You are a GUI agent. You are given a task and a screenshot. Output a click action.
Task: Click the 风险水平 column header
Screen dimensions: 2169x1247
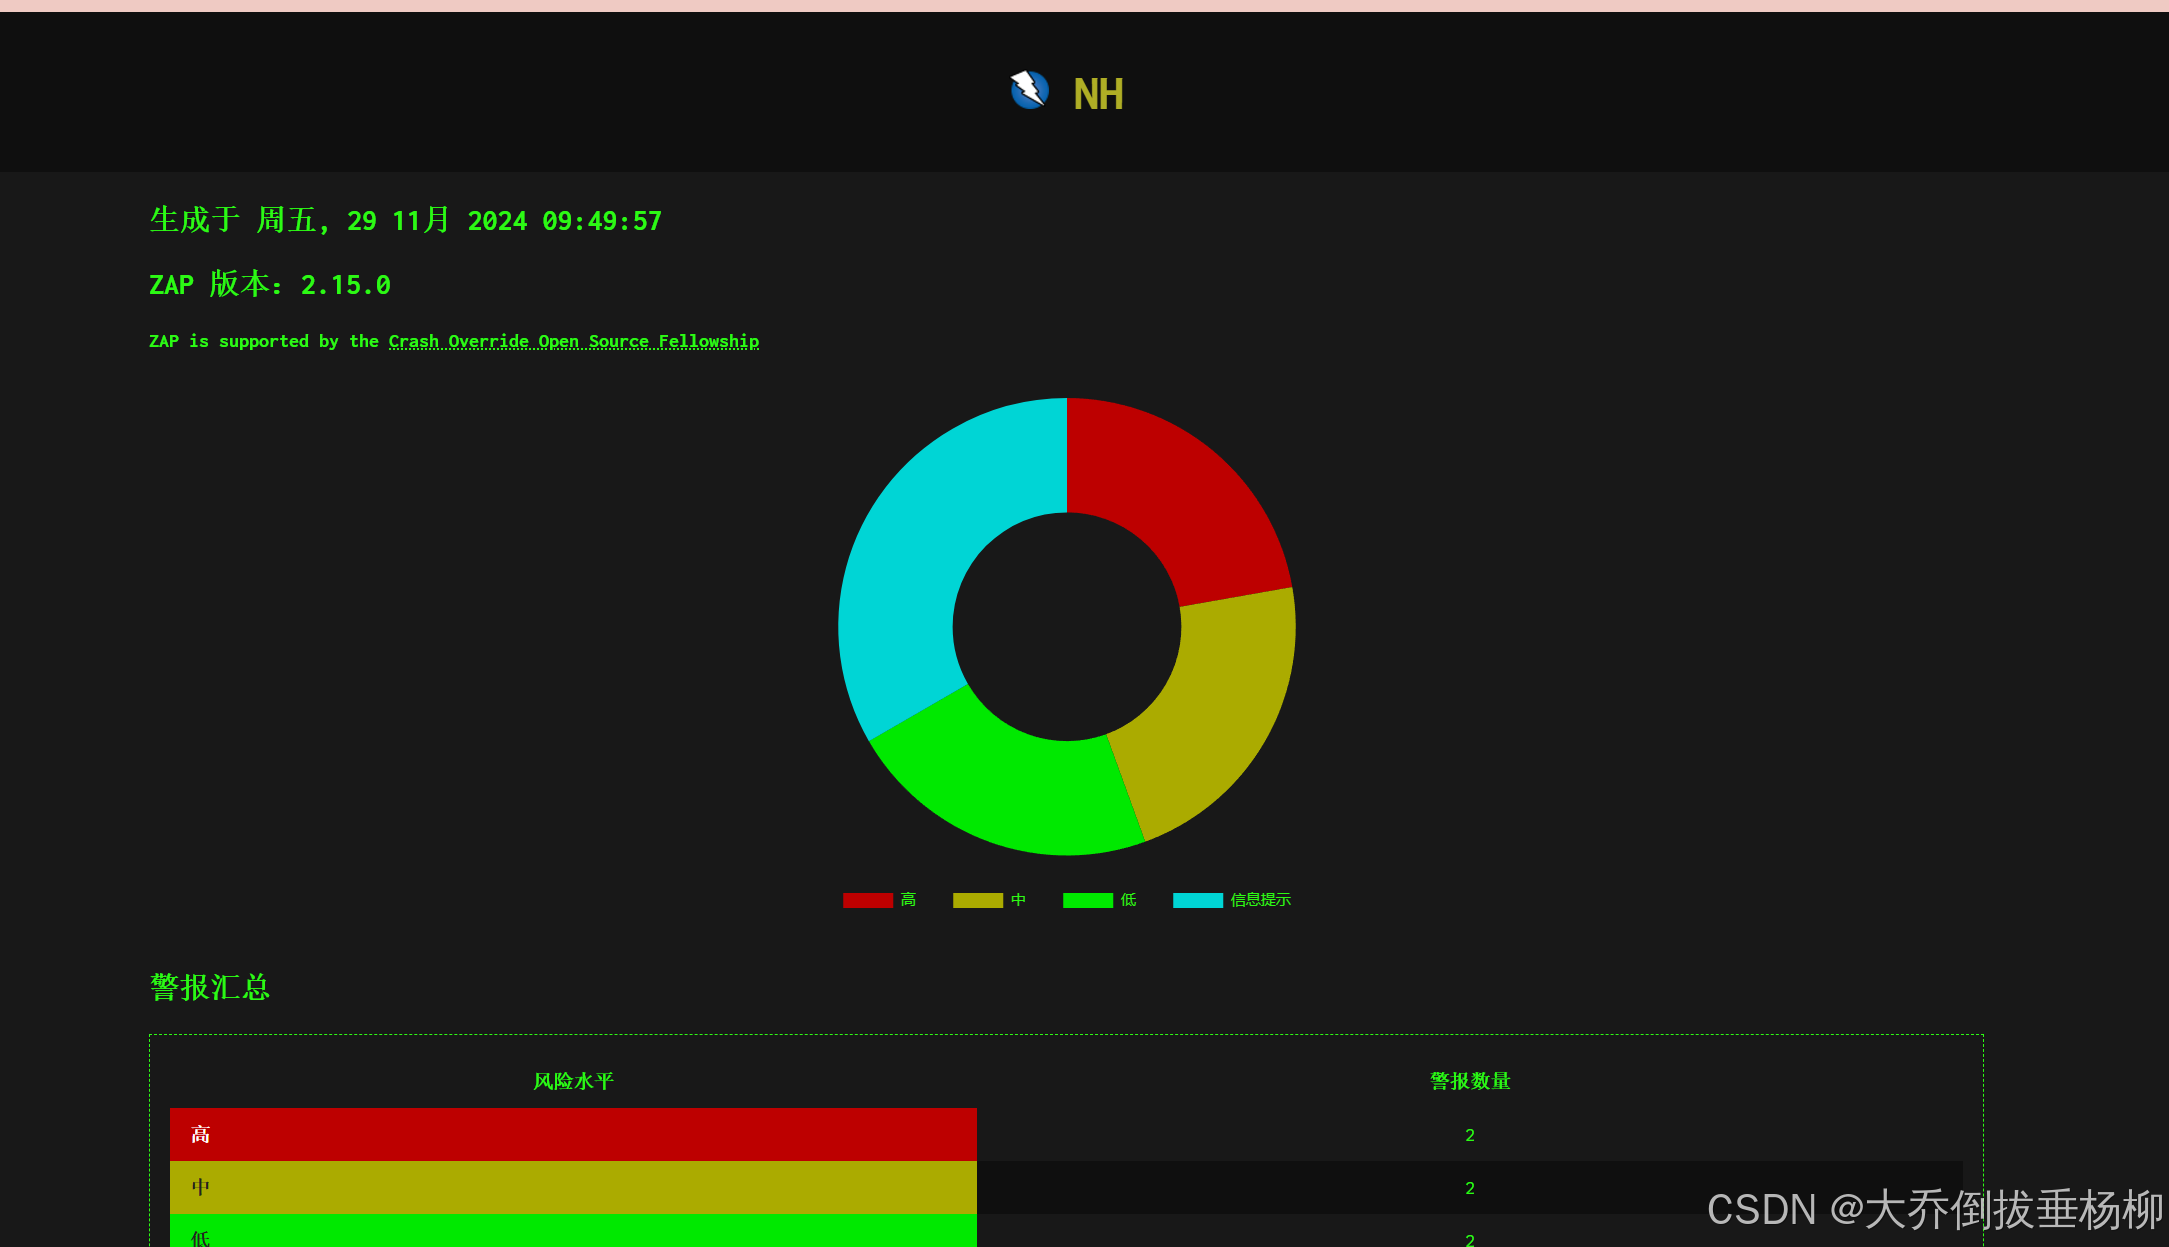573,1081
